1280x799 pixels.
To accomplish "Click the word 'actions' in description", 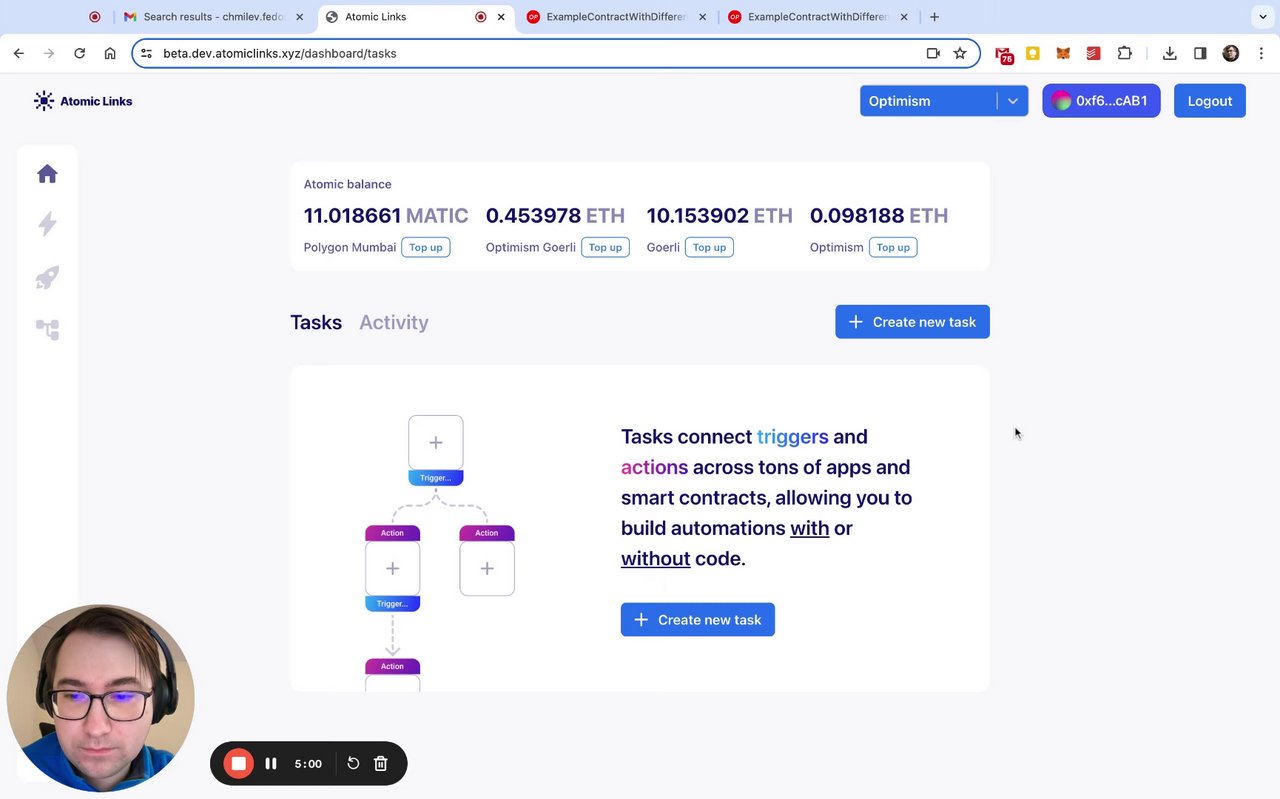I will click(x=655, y=467).
